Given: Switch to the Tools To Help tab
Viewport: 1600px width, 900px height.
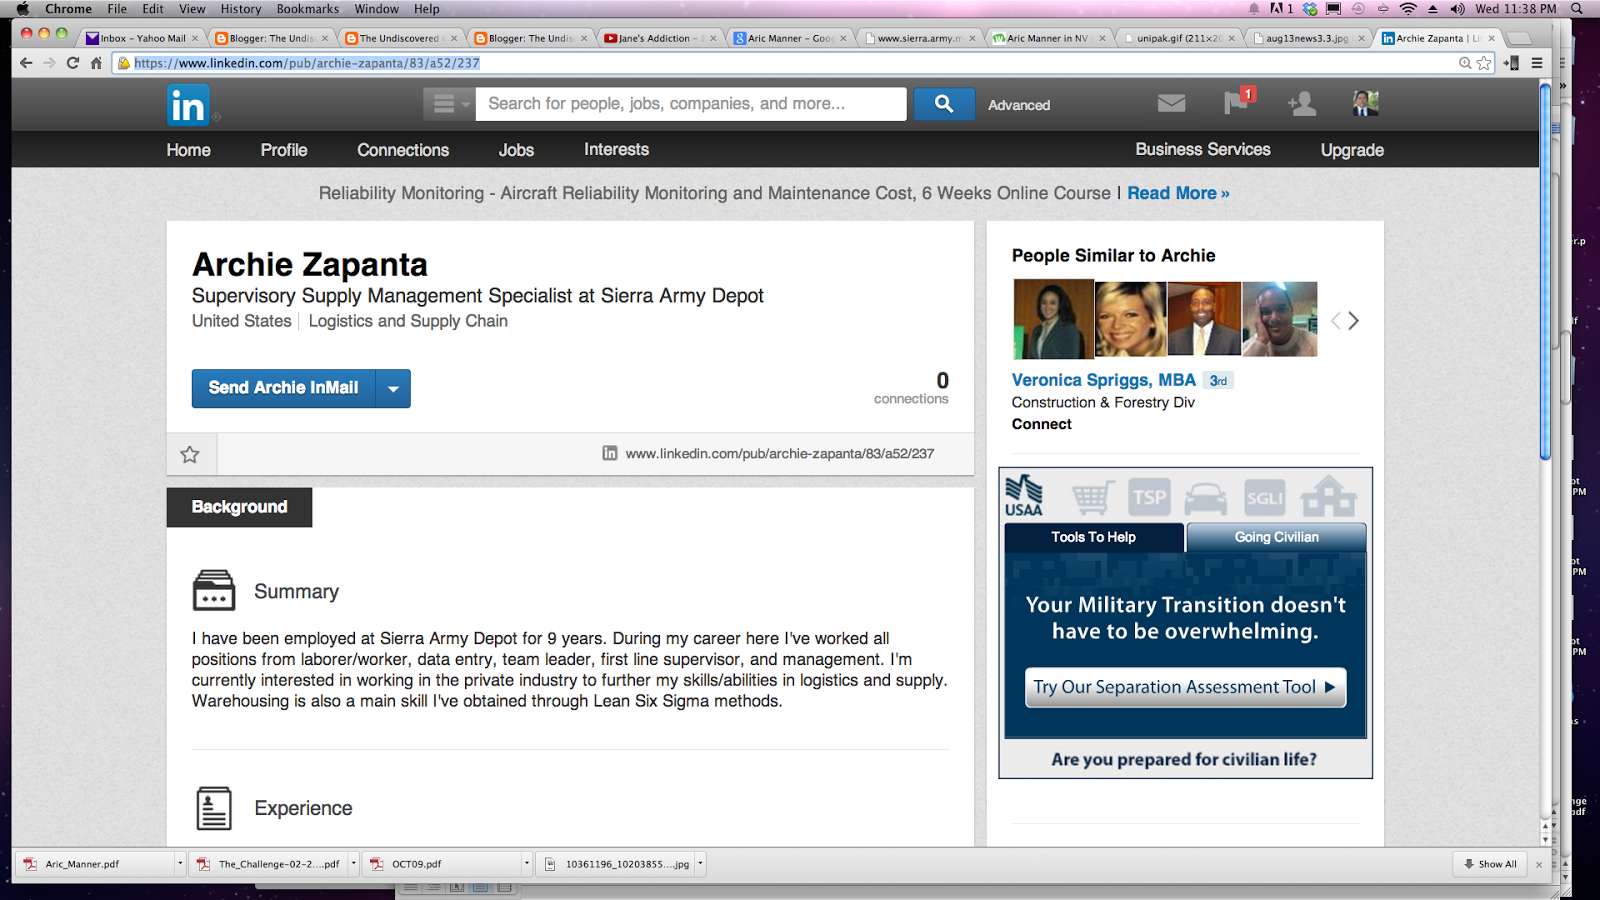Looking at the screenshot, I should click(1094, 537).
